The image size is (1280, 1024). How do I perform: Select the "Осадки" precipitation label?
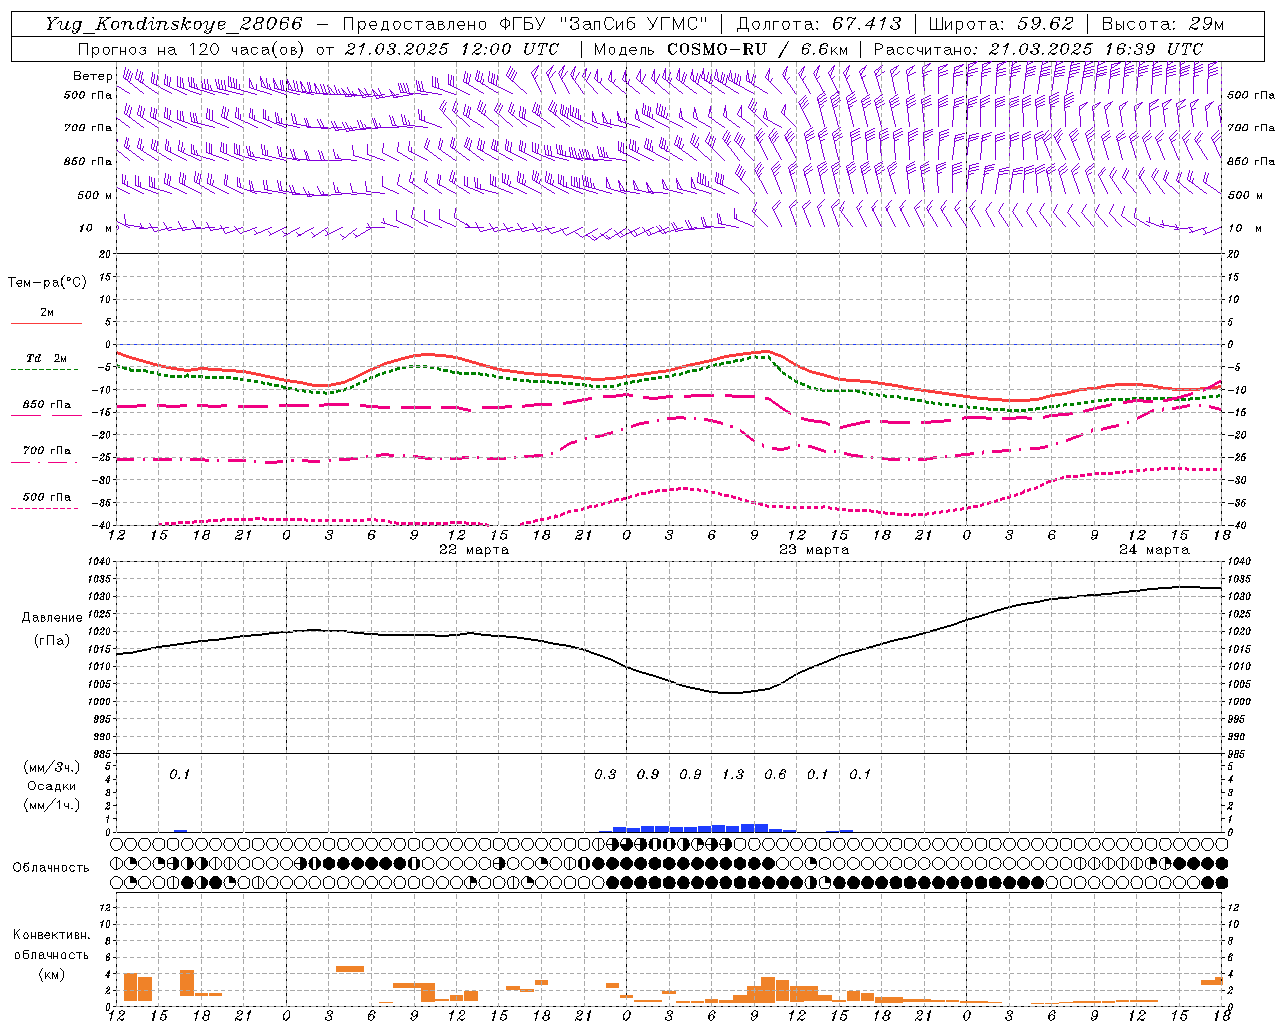coord(51,786)
